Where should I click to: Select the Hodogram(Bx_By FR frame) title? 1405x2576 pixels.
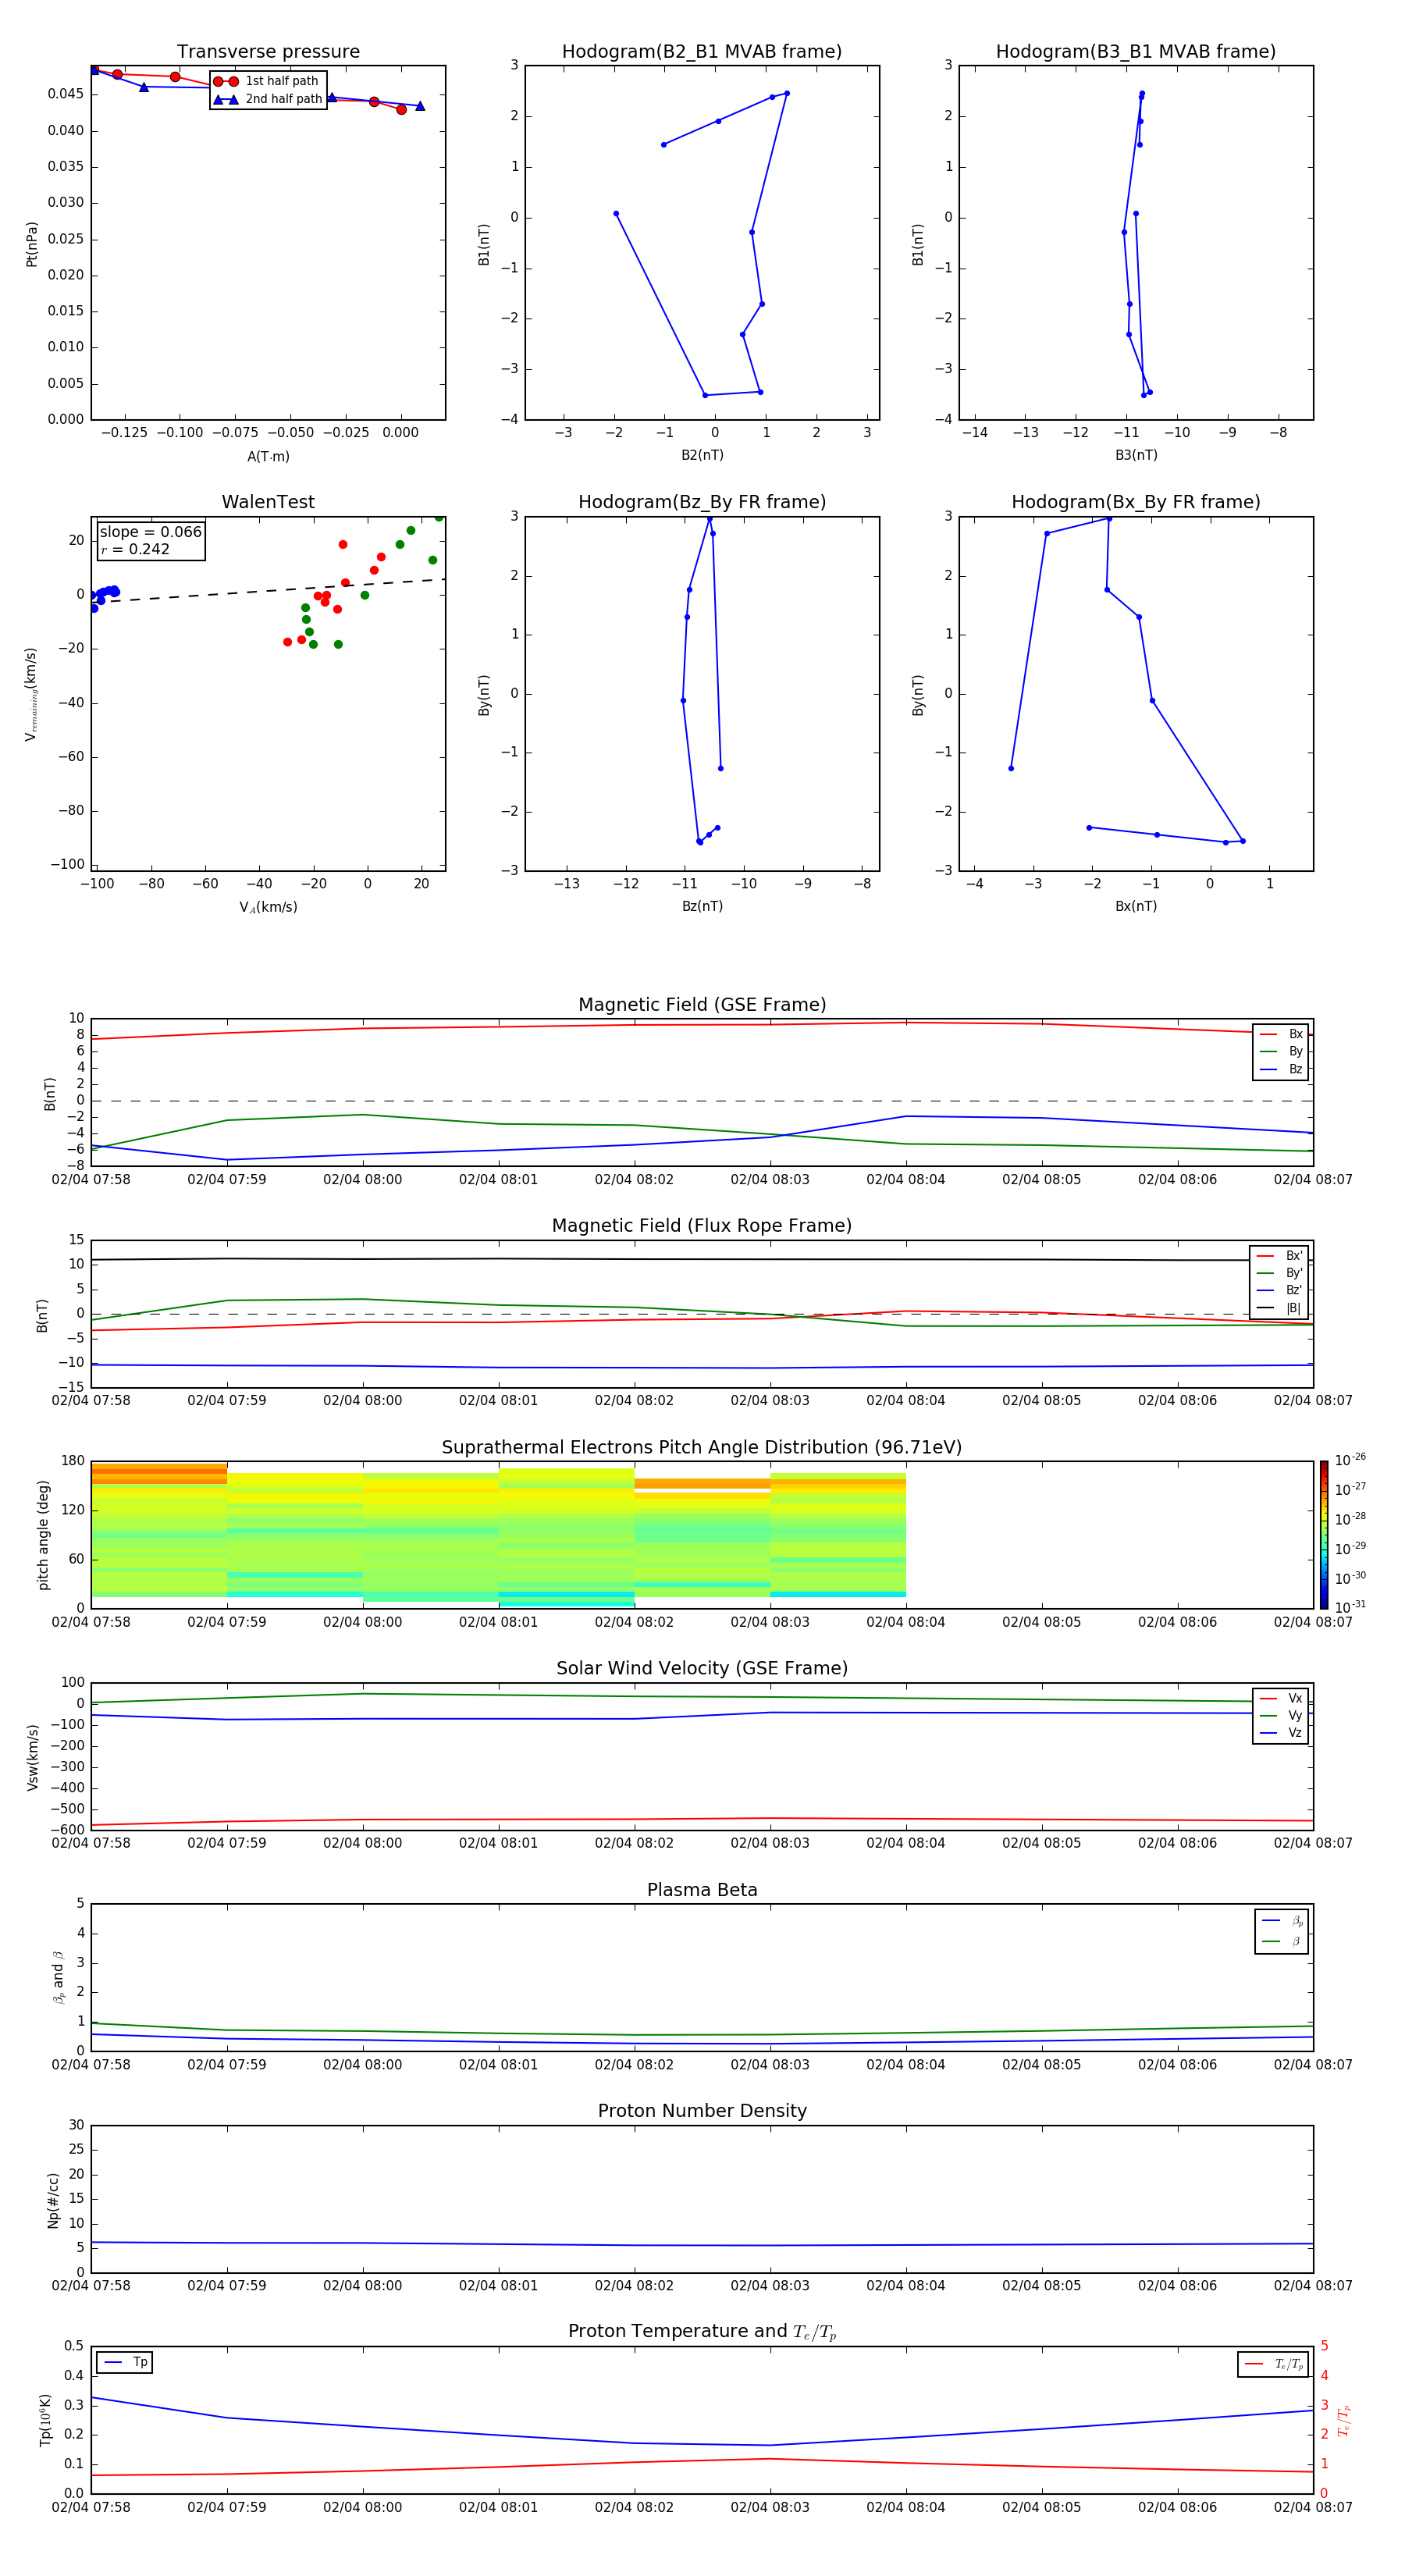click(1136, 502)
